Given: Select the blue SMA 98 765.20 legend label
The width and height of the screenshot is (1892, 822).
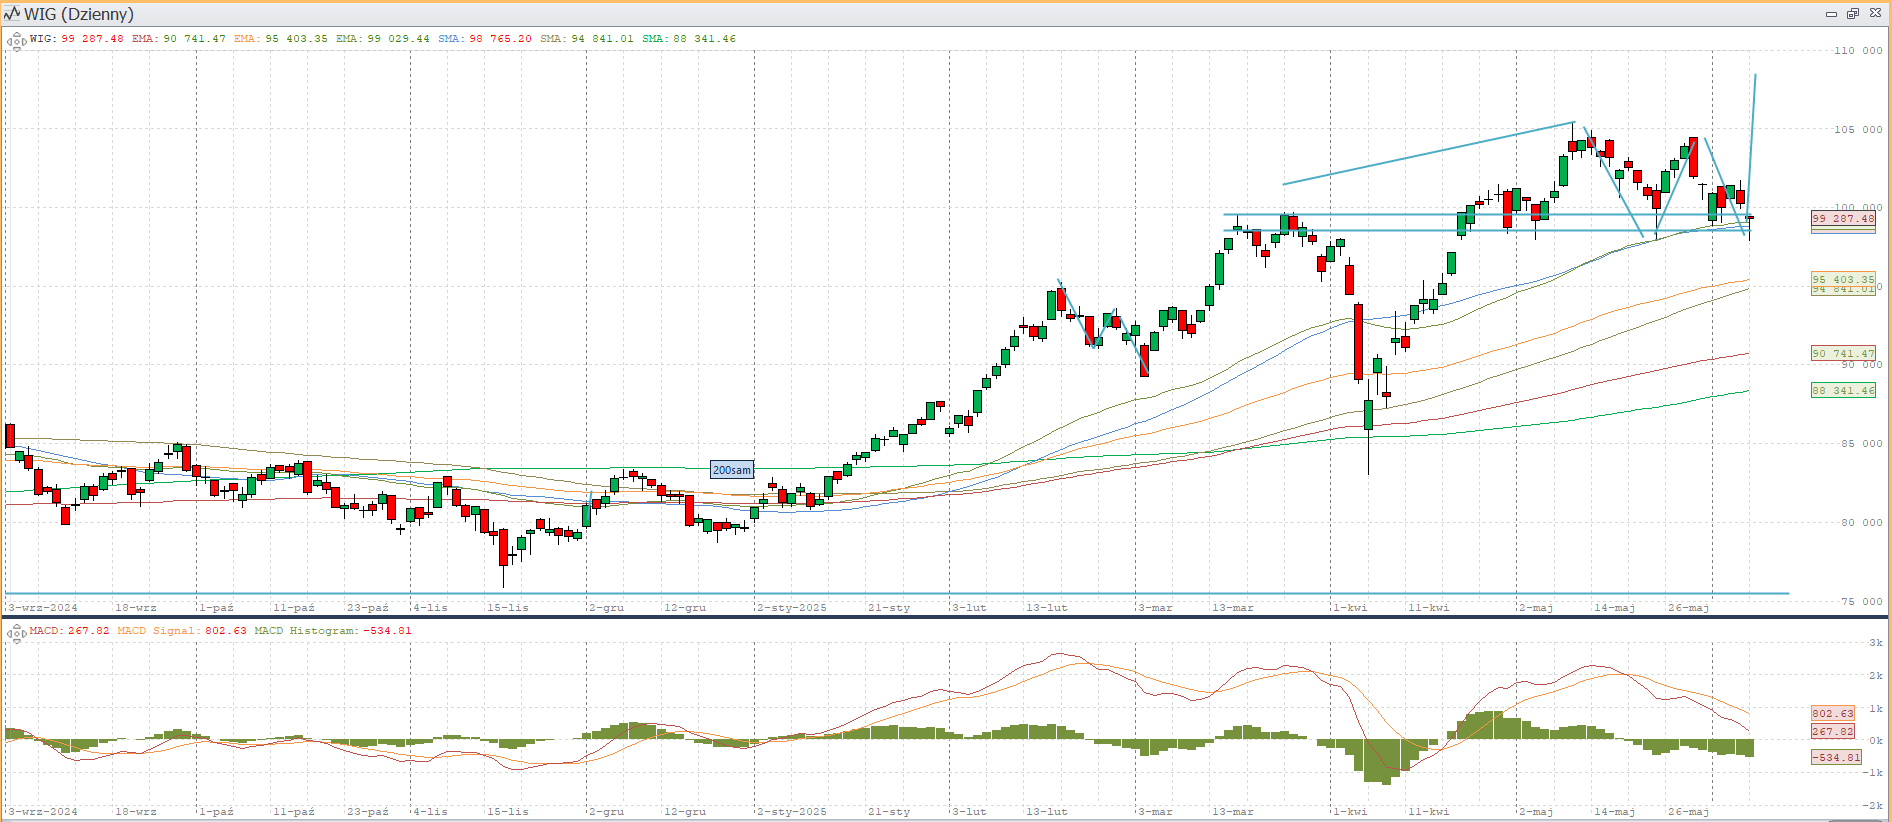Looking at the screenshot, I should point(485,39).
